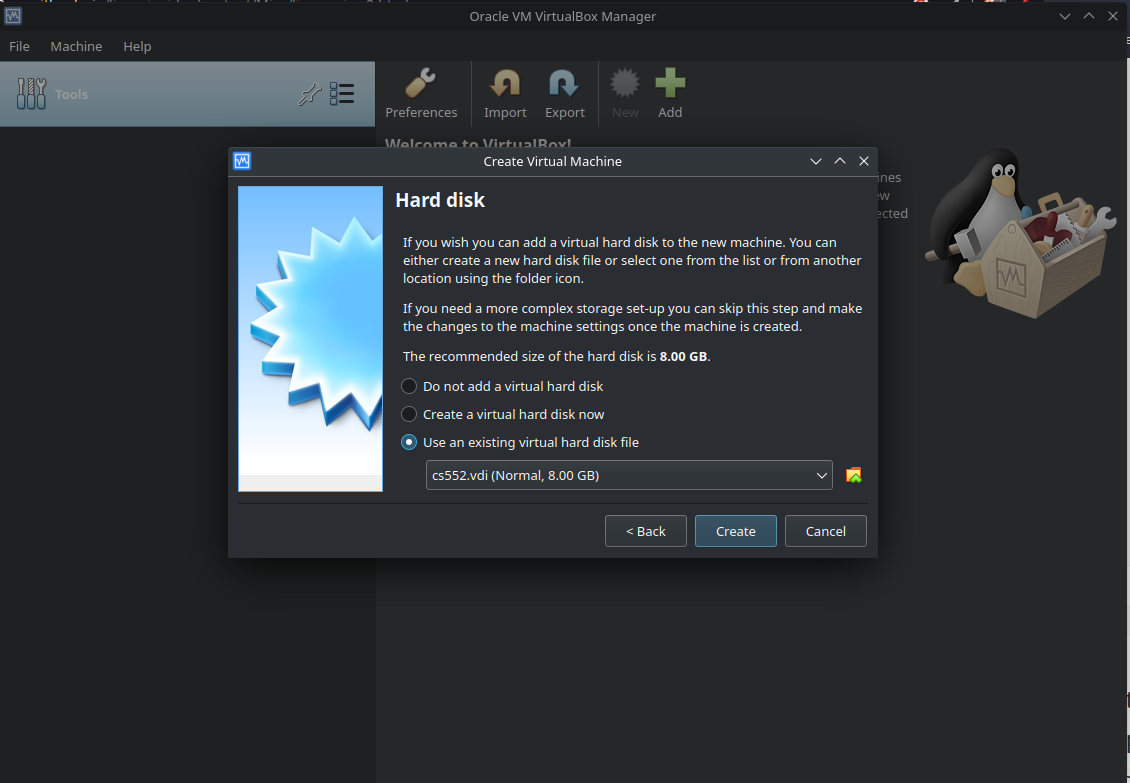Select 'Use an existing virtual hard disk file'

point(409,442)
